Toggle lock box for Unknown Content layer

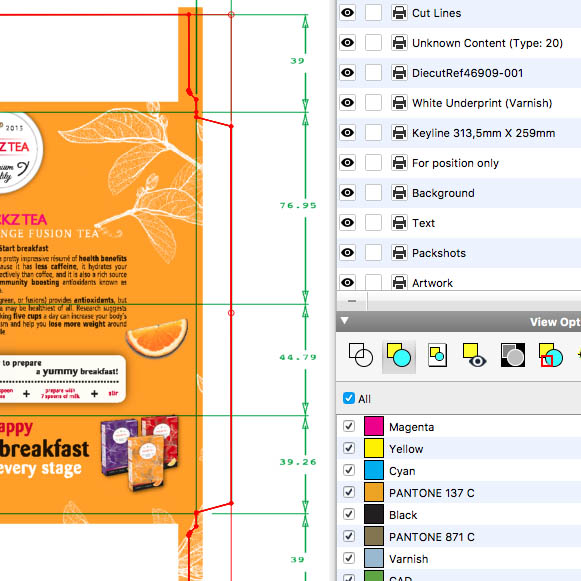tap(373, 43)
